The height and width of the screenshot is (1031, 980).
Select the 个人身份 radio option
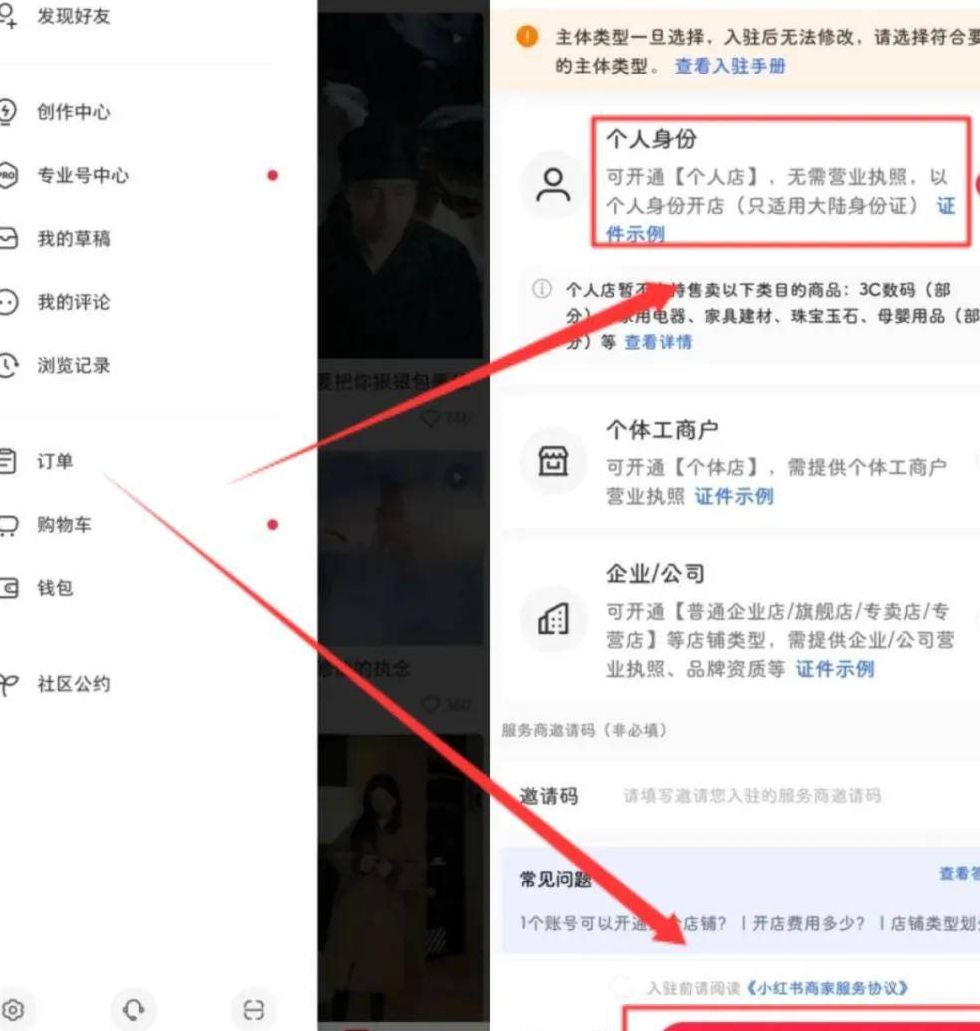coord(976,186)
